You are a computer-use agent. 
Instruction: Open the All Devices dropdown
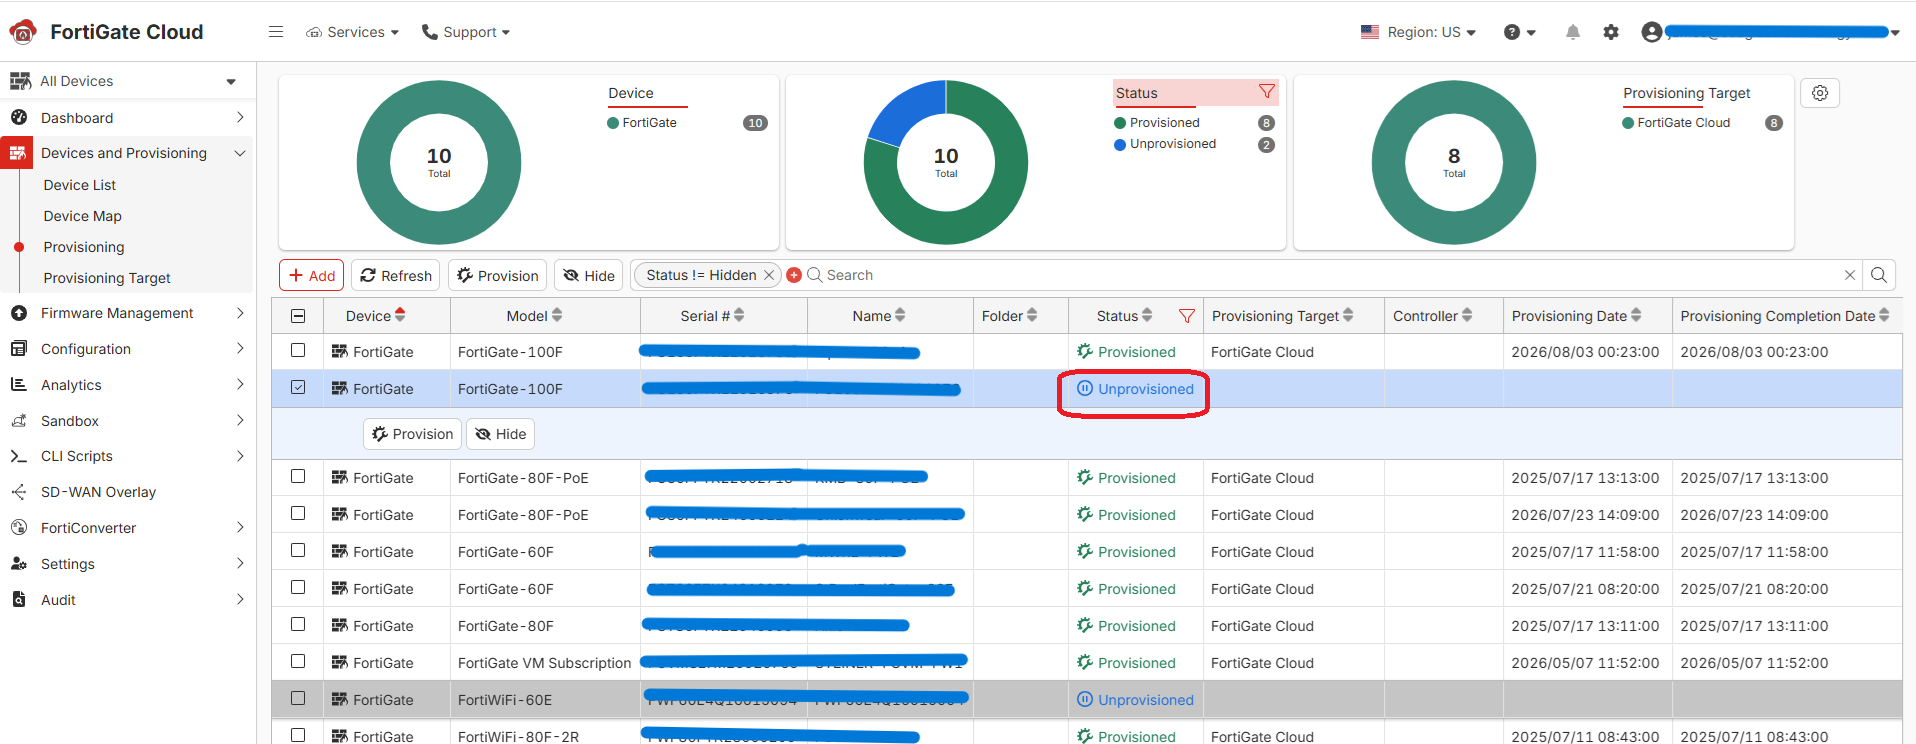[127, 81]
